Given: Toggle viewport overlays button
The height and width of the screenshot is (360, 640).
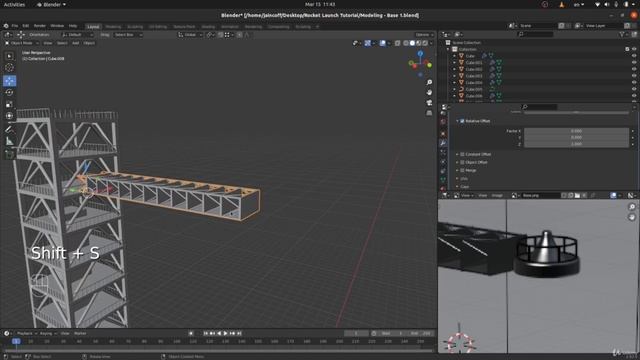Looking at the screenshot, I should coord(382,43).
